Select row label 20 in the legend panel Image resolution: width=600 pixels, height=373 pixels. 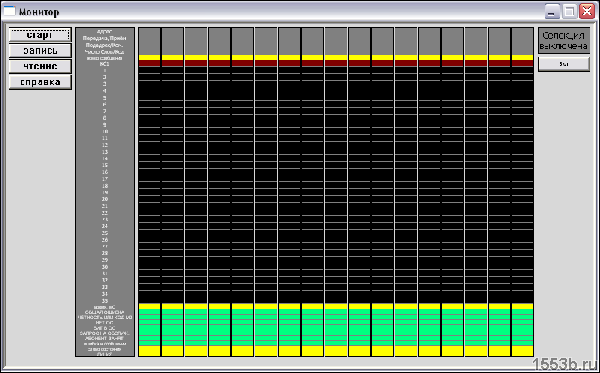pos(104,199)
